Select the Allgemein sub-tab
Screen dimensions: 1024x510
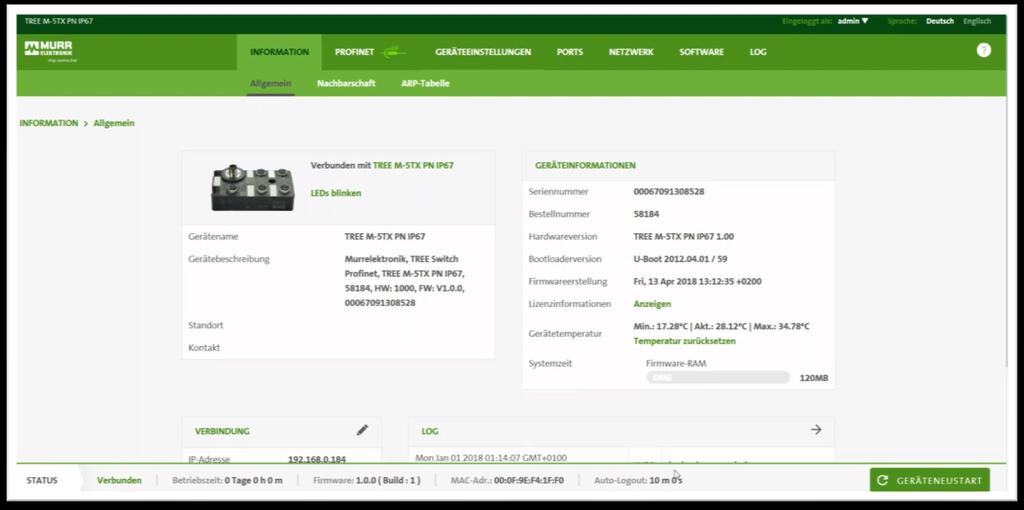pos(270,84)
